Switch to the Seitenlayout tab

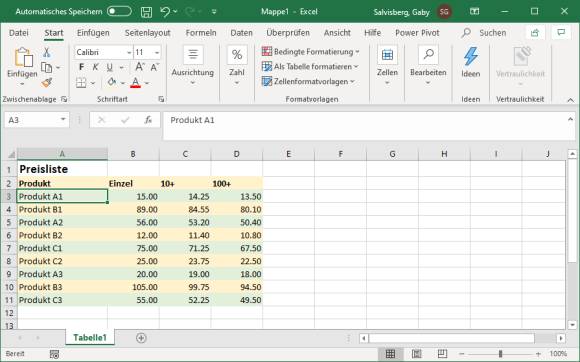[148, 33]
